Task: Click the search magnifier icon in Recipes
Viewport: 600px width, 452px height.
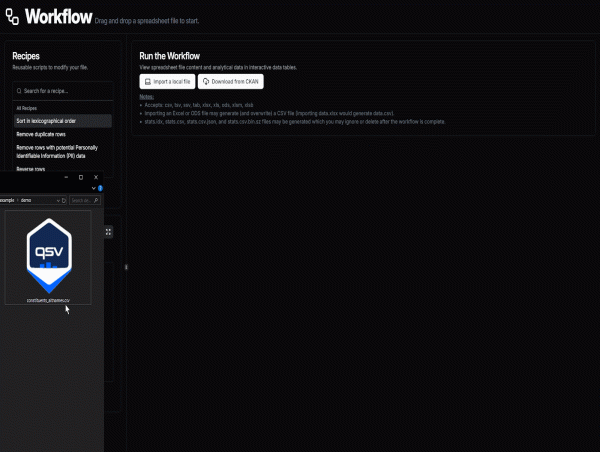Action: click(19, 91)
